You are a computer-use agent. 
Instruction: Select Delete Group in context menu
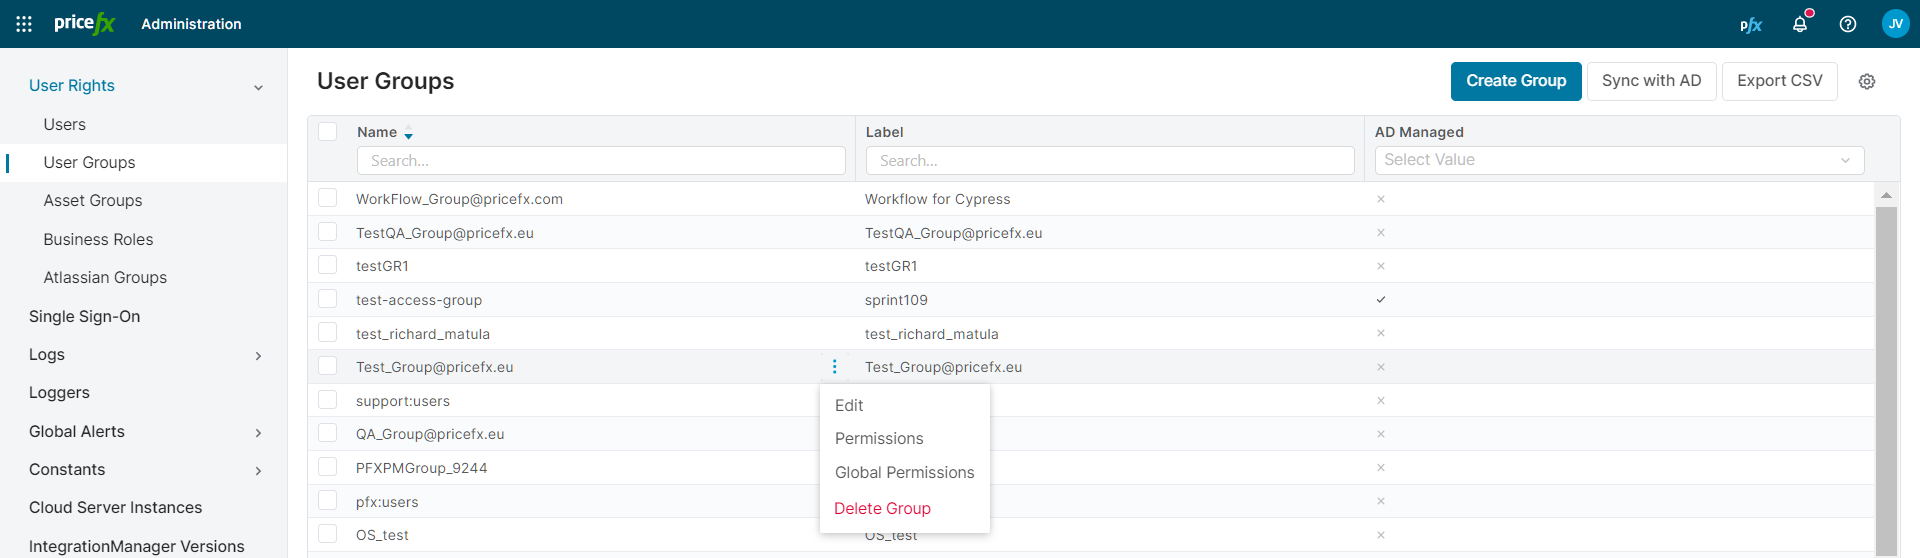pos(882,508)
